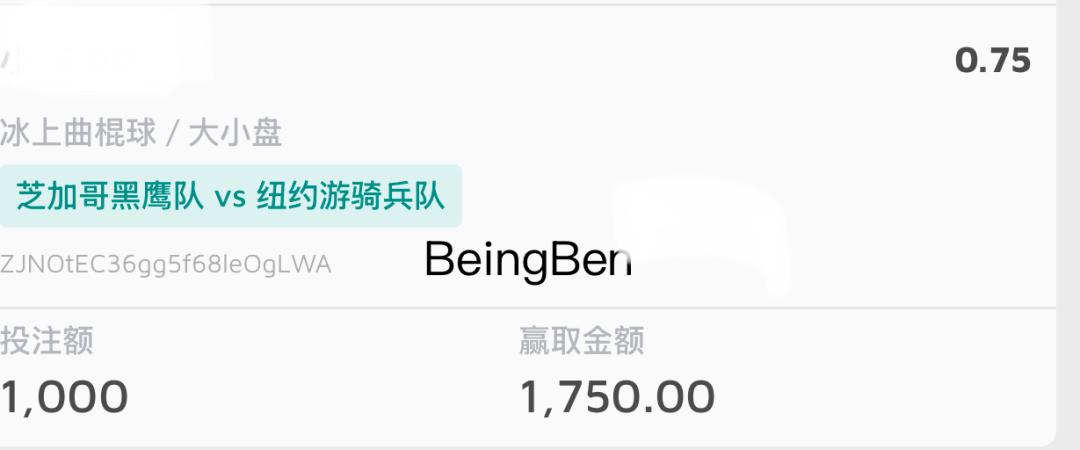Click the "vs" text in match tag

pos(229,197)
